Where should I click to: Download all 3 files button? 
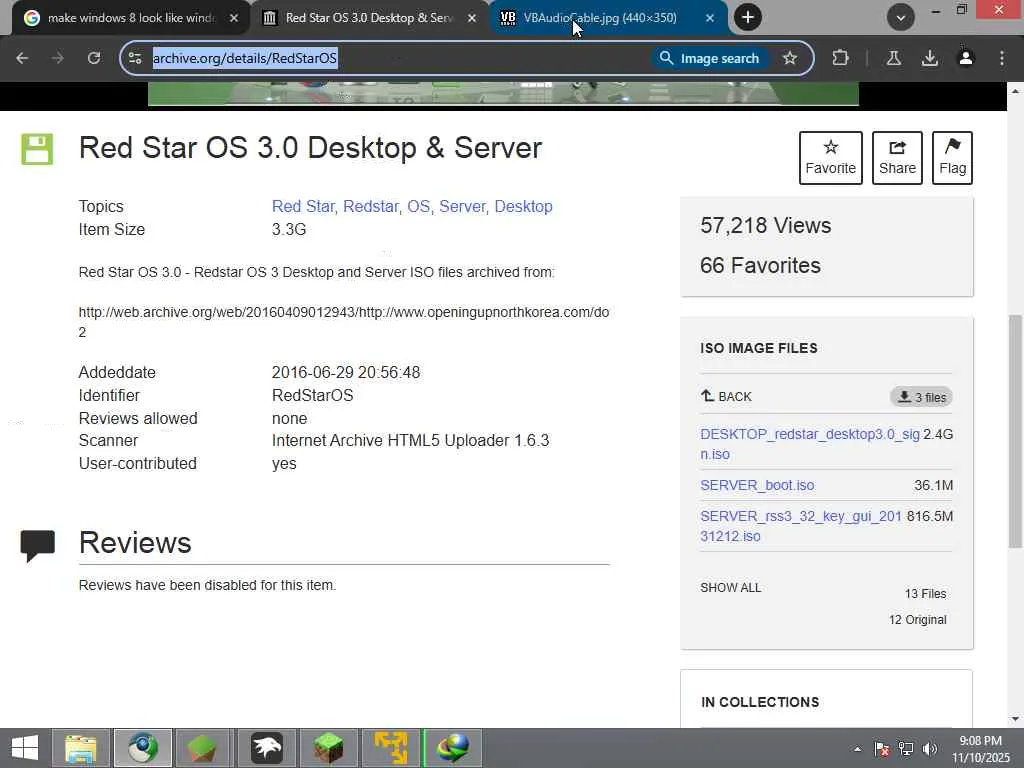[921, 396]
